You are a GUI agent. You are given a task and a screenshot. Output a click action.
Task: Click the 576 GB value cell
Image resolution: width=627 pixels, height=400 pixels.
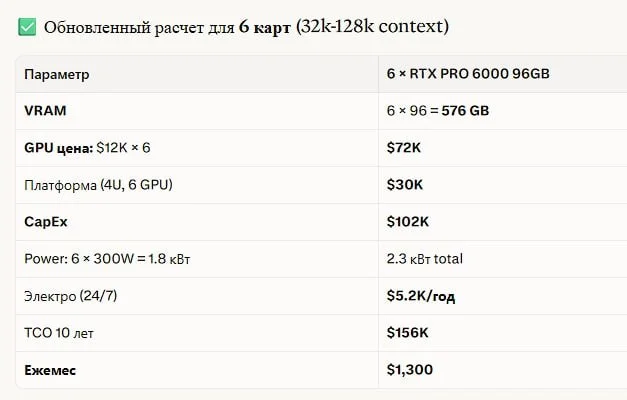click(438, 111)
